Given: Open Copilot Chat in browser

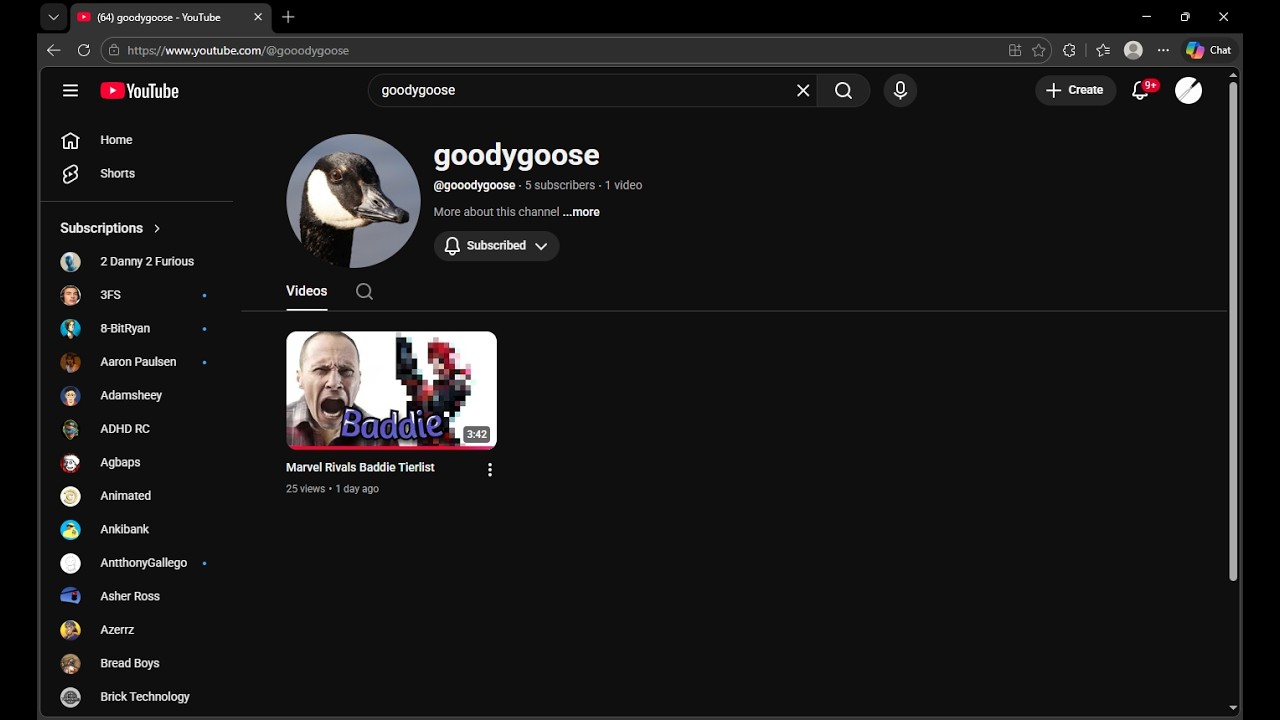Looking at the screenshot, I should coord(1208,50).
